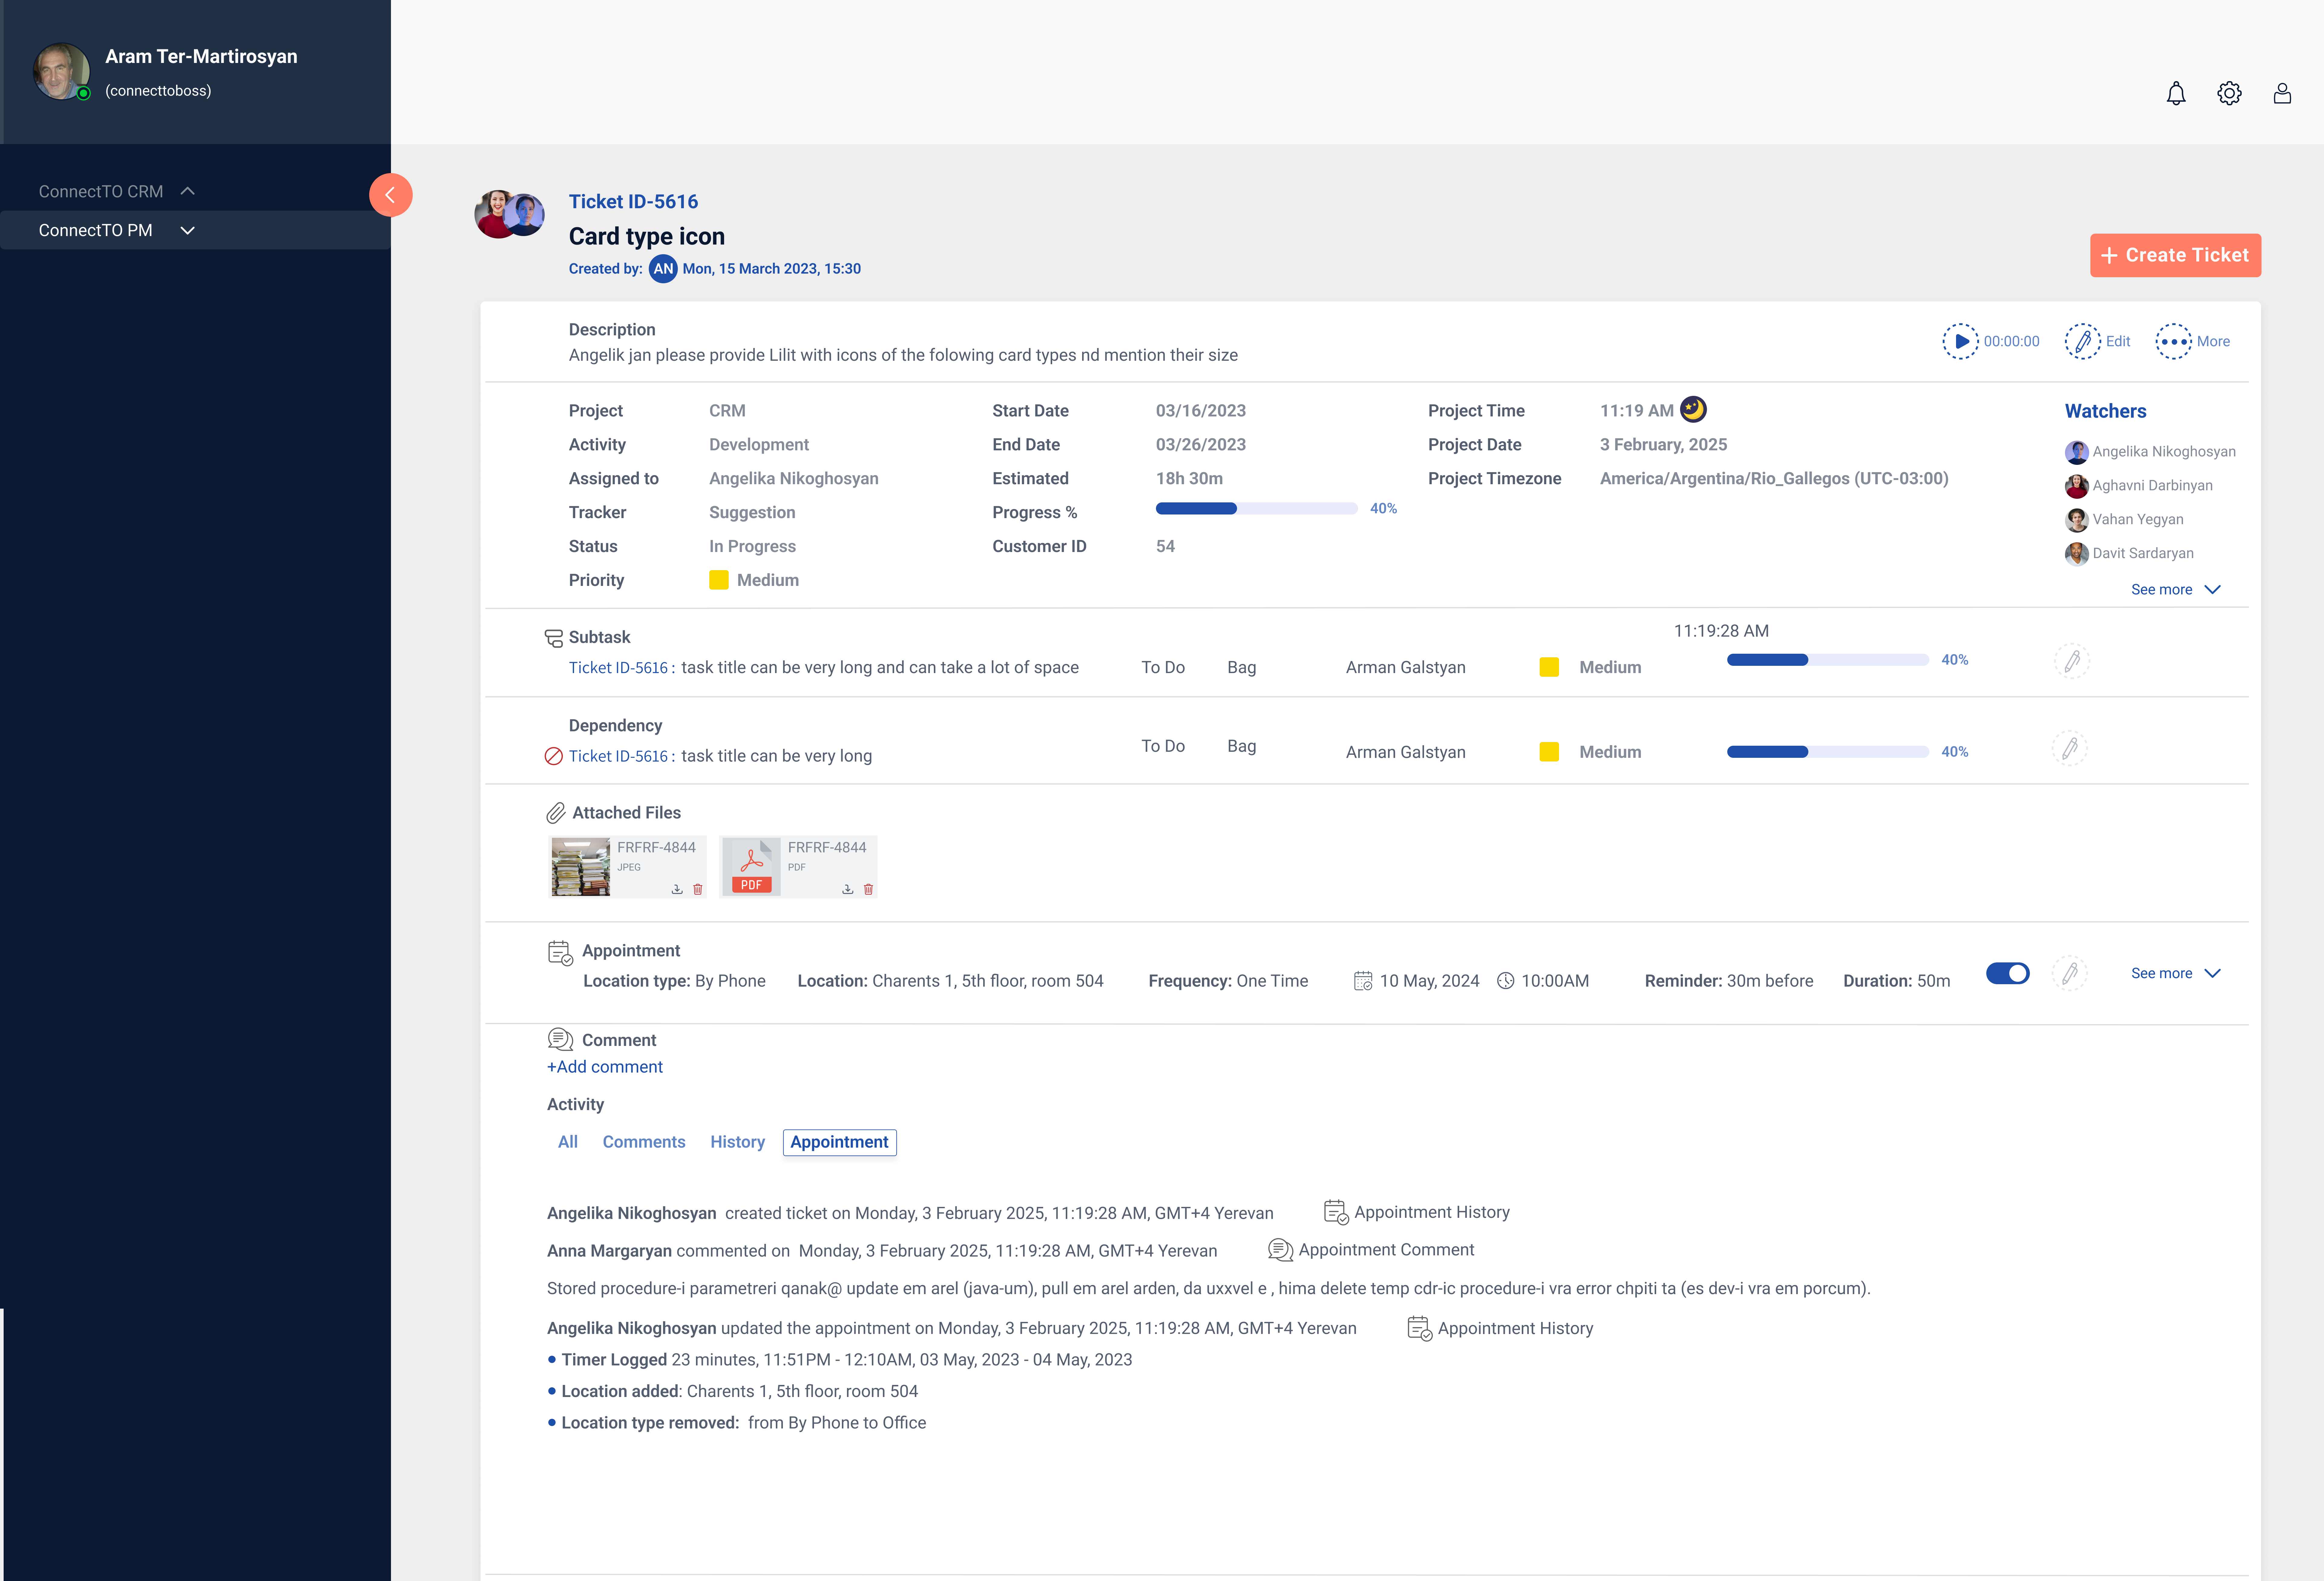
Task: Expand the ConnectTO PM menu
Action: tap(187, 230)
